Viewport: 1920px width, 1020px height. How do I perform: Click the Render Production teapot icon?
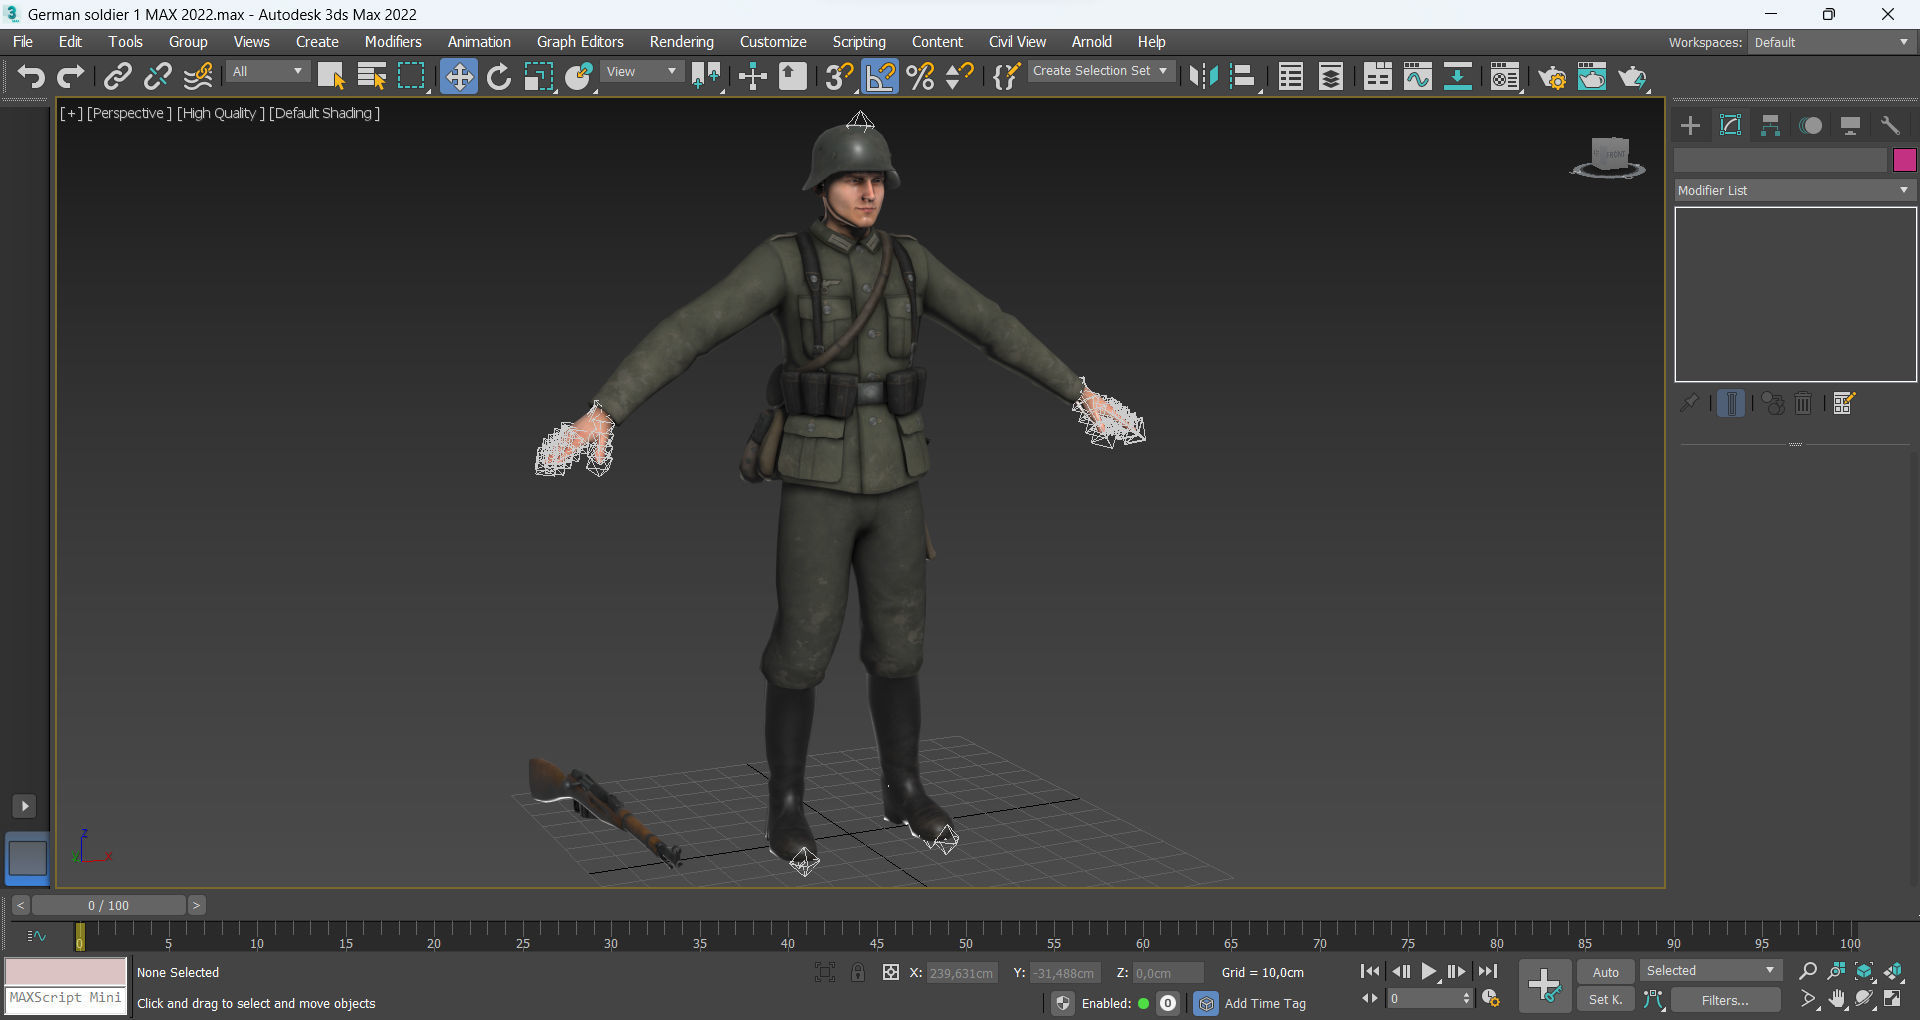(1632, 76)
